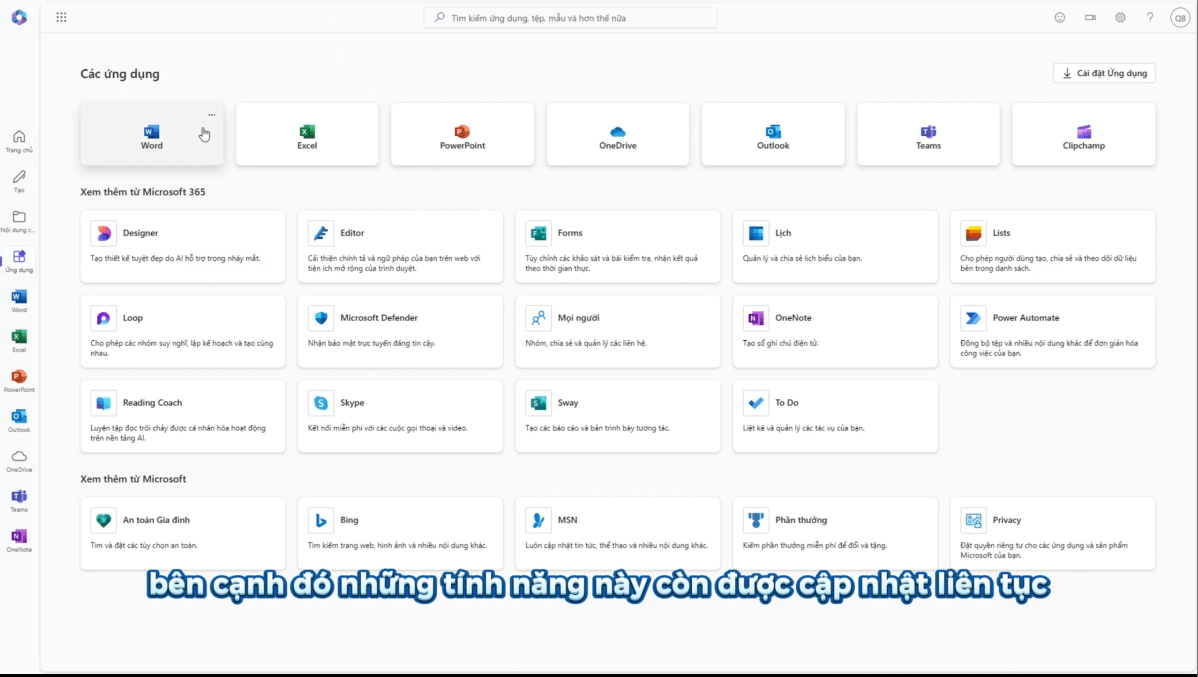Select Ứng dụng in the sidebar
The height and width of the screenshot is (677, 1198).
tap(19, 261)
